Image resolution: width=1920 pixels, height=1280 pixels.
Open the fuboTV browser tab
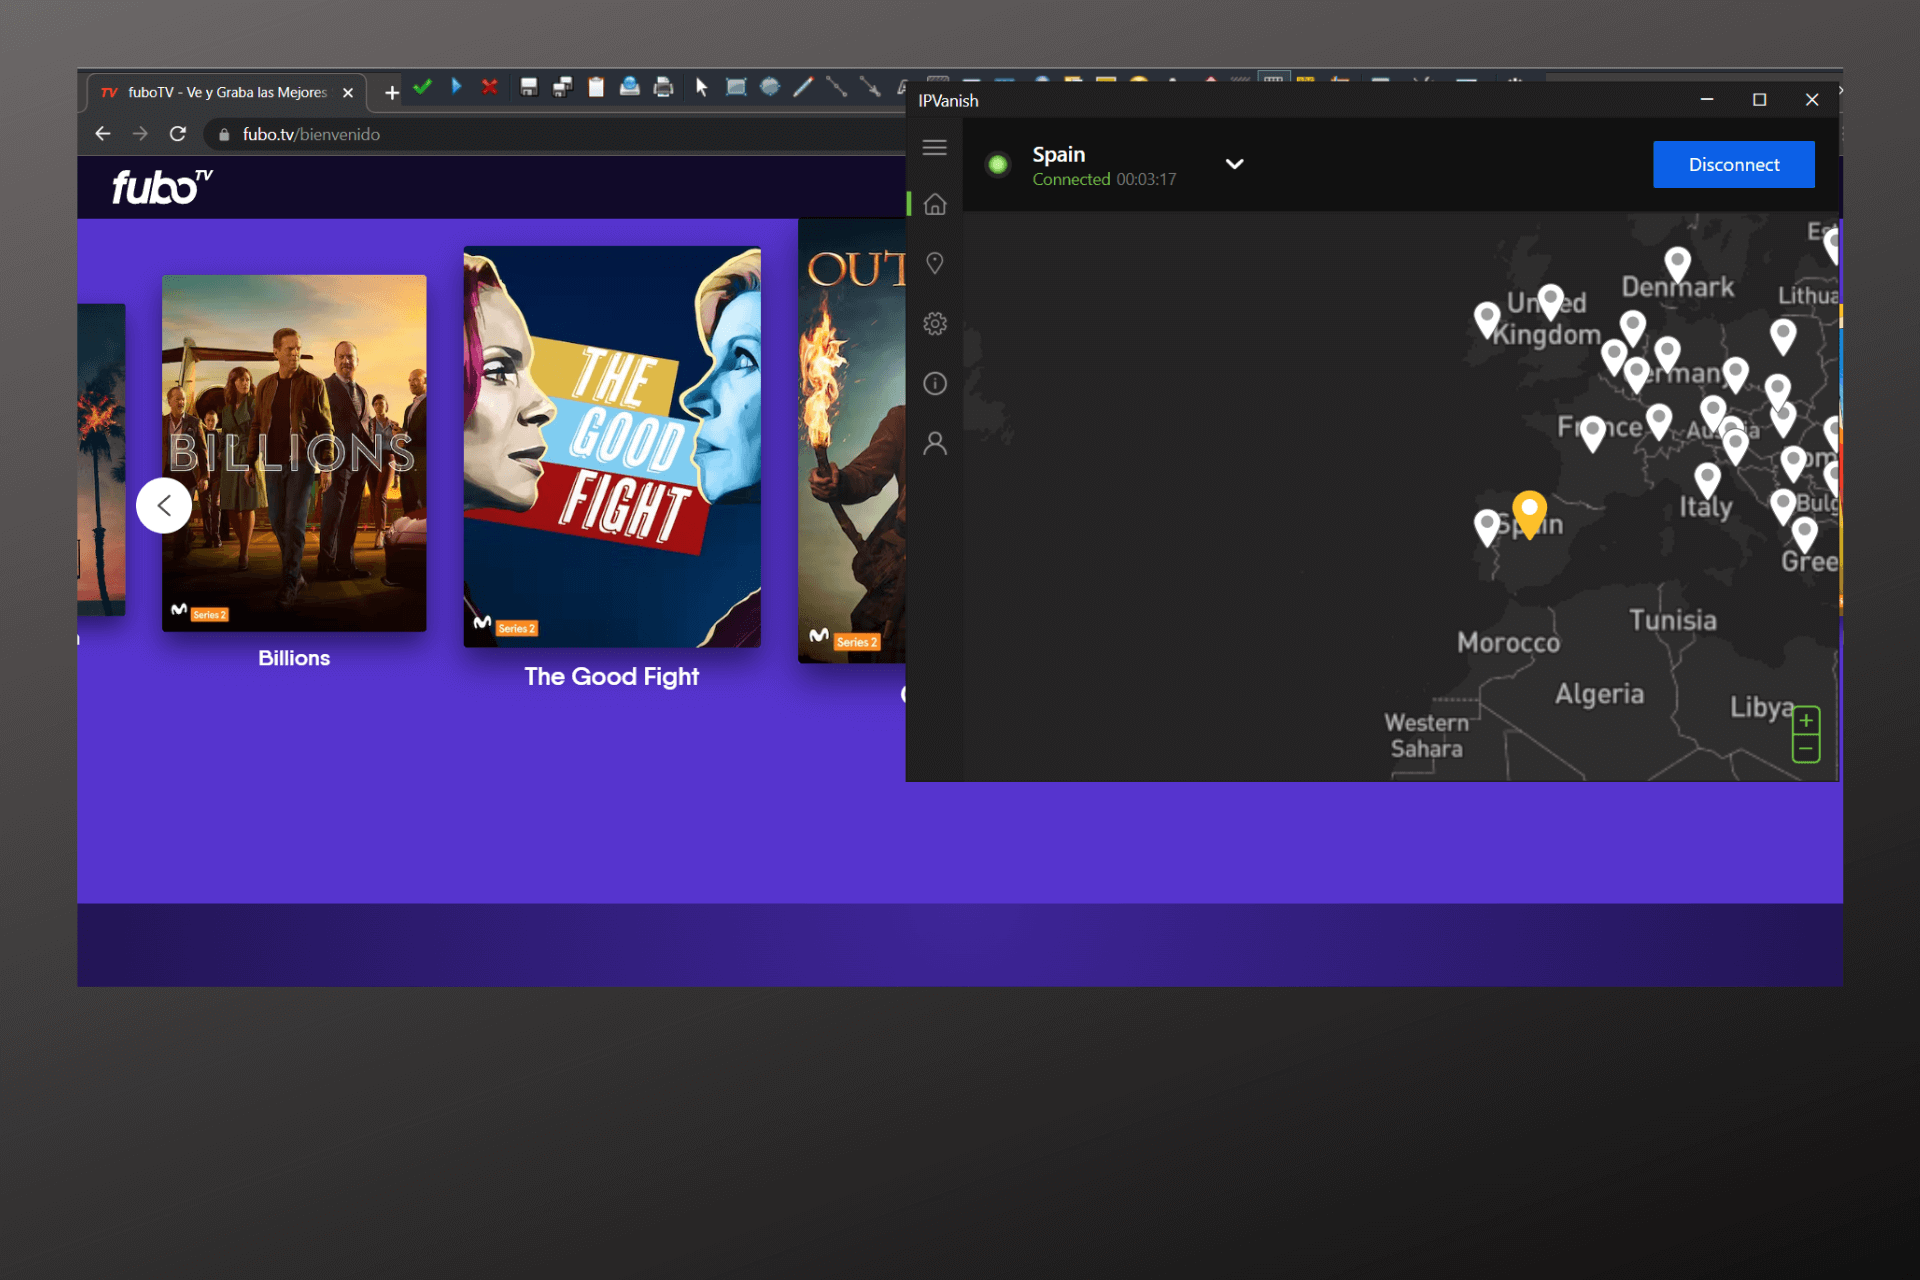(226, 92)
